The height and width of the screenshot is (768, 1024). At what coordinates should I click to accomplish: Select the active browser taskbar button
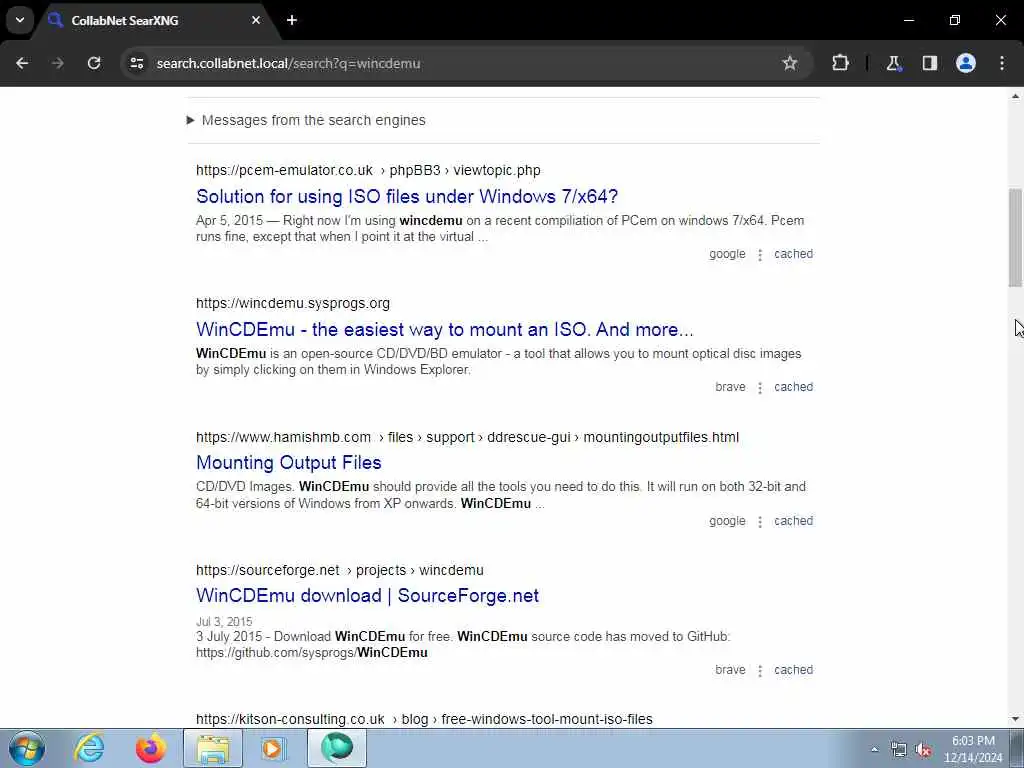pyautogui.click(x=337, y=748)
